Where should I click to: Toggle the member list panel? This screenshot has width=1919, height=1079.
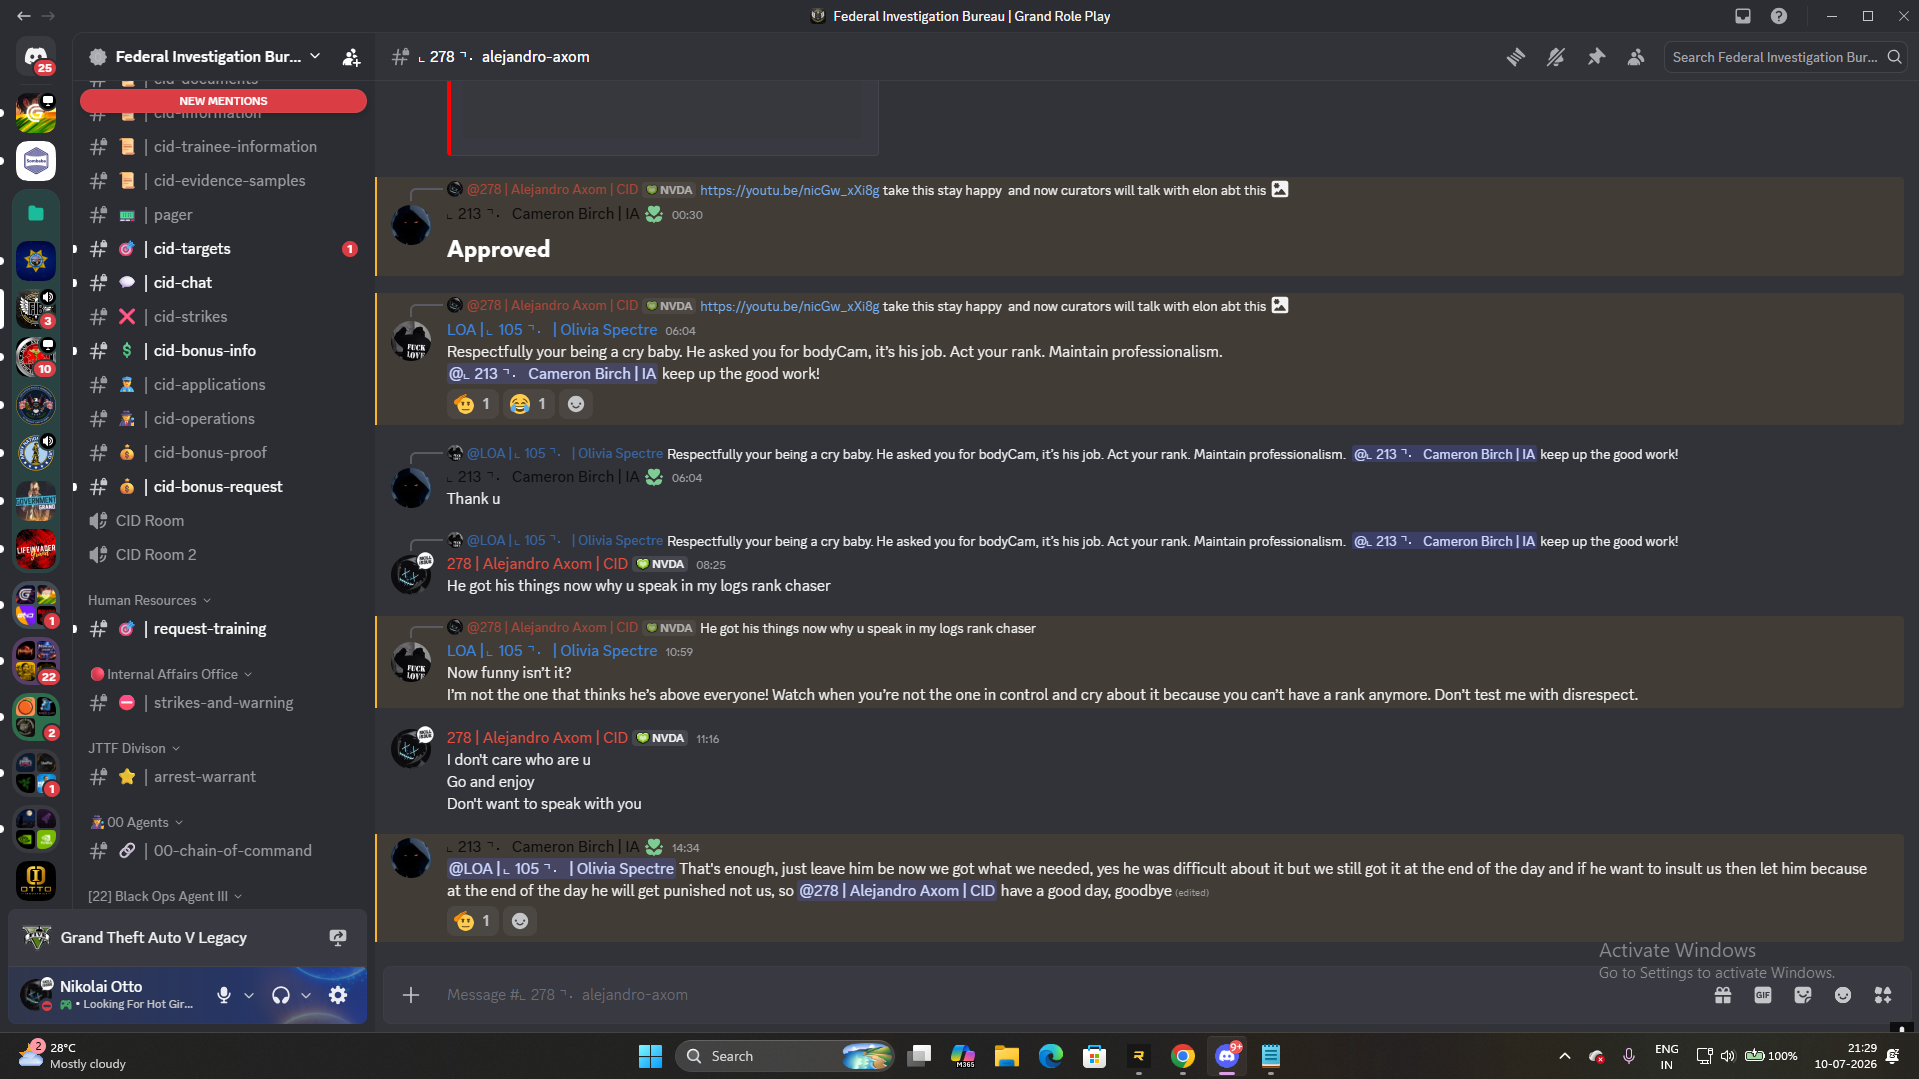[x=1636, y=57]
